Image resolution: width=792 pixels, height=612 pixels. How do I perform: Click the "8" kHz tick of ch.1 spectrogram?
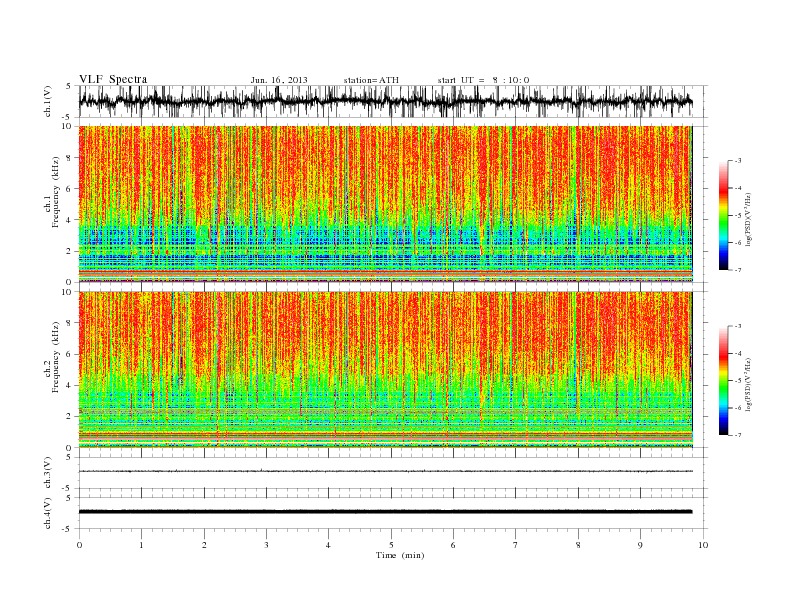point(70,158)
